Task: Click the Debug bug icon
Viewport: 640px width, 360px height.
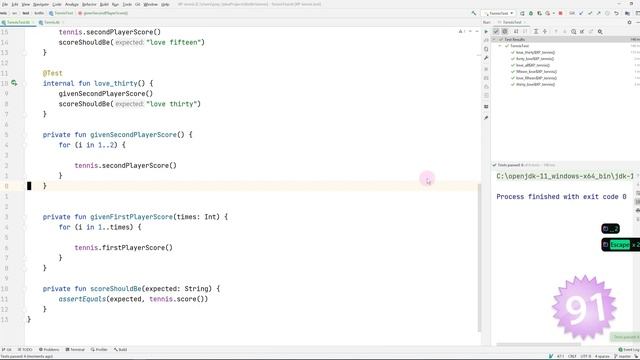Action: [531, 13]
